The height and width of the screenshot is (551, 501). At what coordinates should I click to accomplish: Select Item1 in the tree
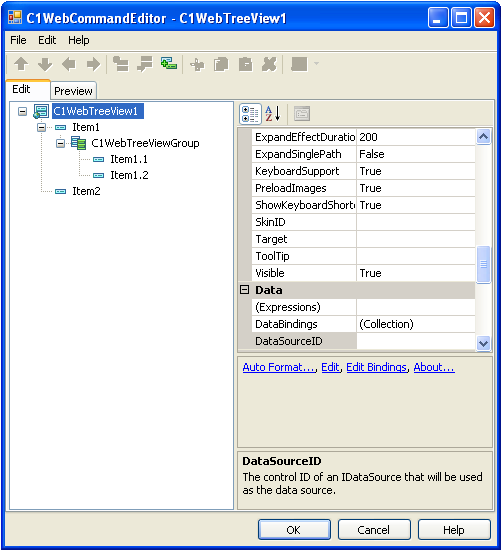86,127
